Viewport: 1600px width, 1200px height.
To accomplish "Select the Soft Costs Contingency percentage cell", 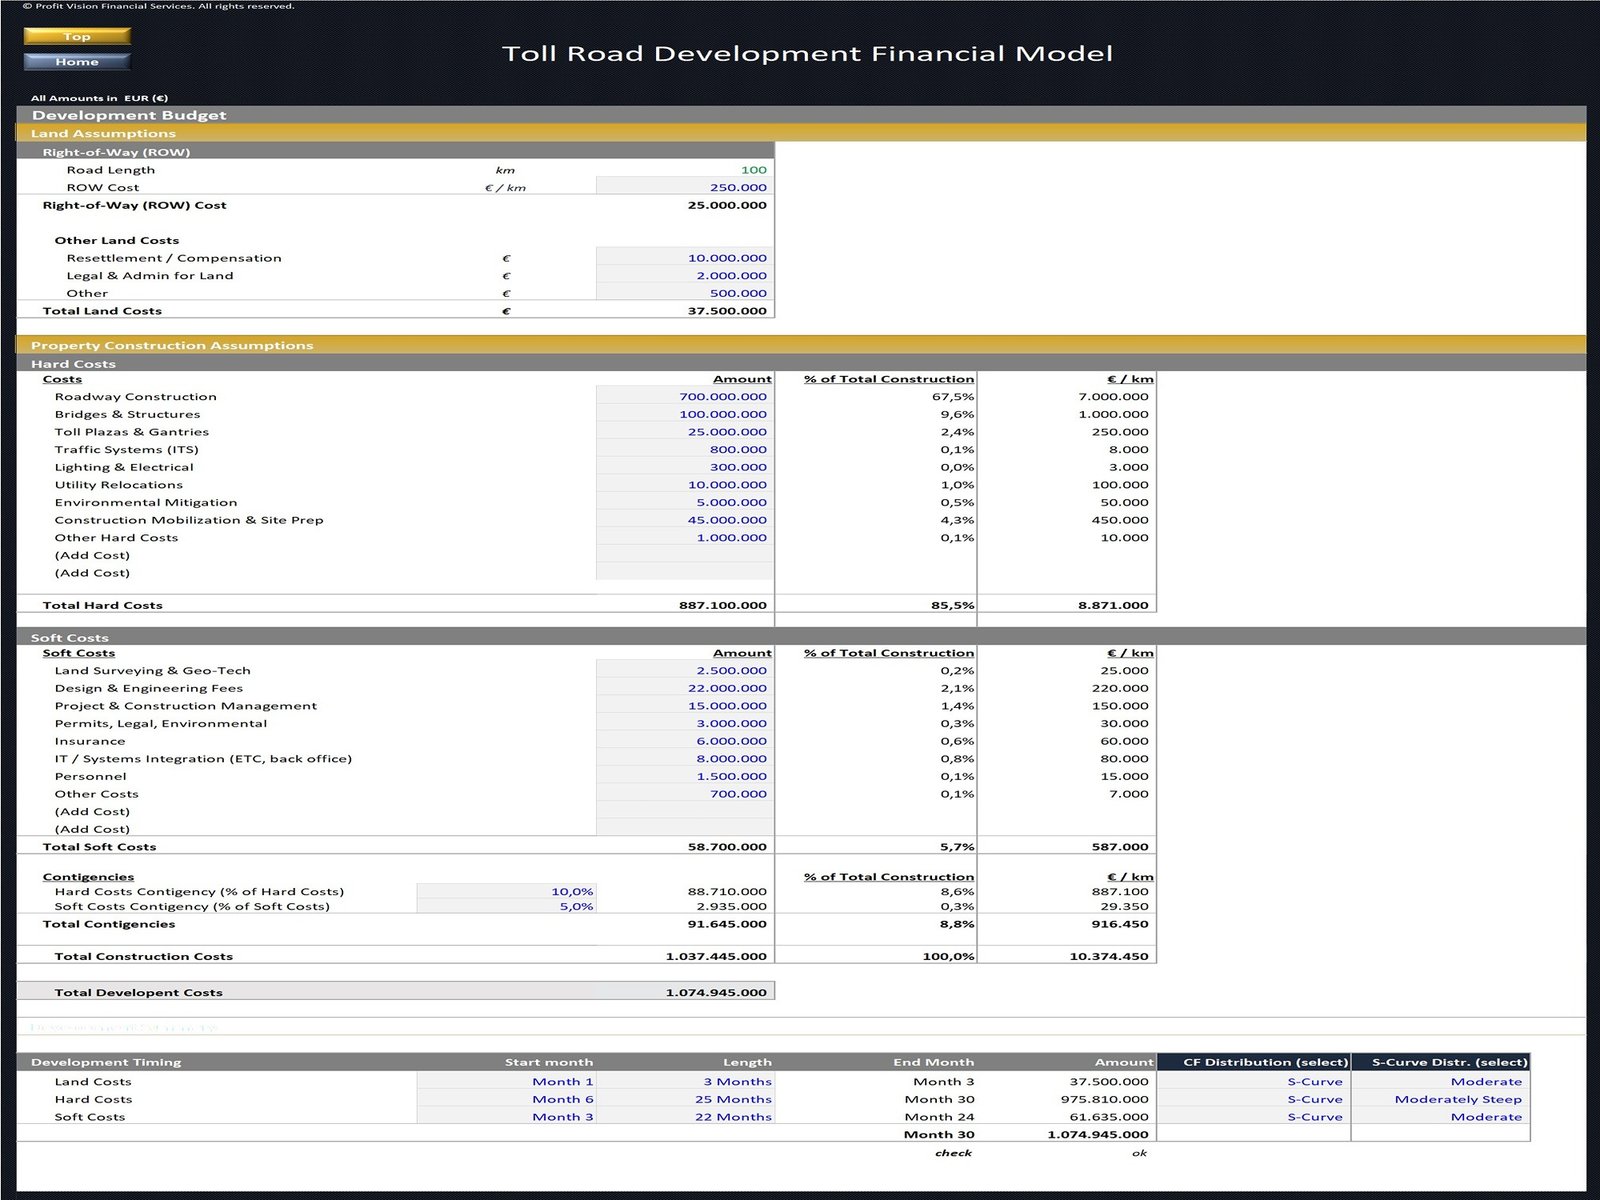I will pyautogui.click(x=506, y=906).
